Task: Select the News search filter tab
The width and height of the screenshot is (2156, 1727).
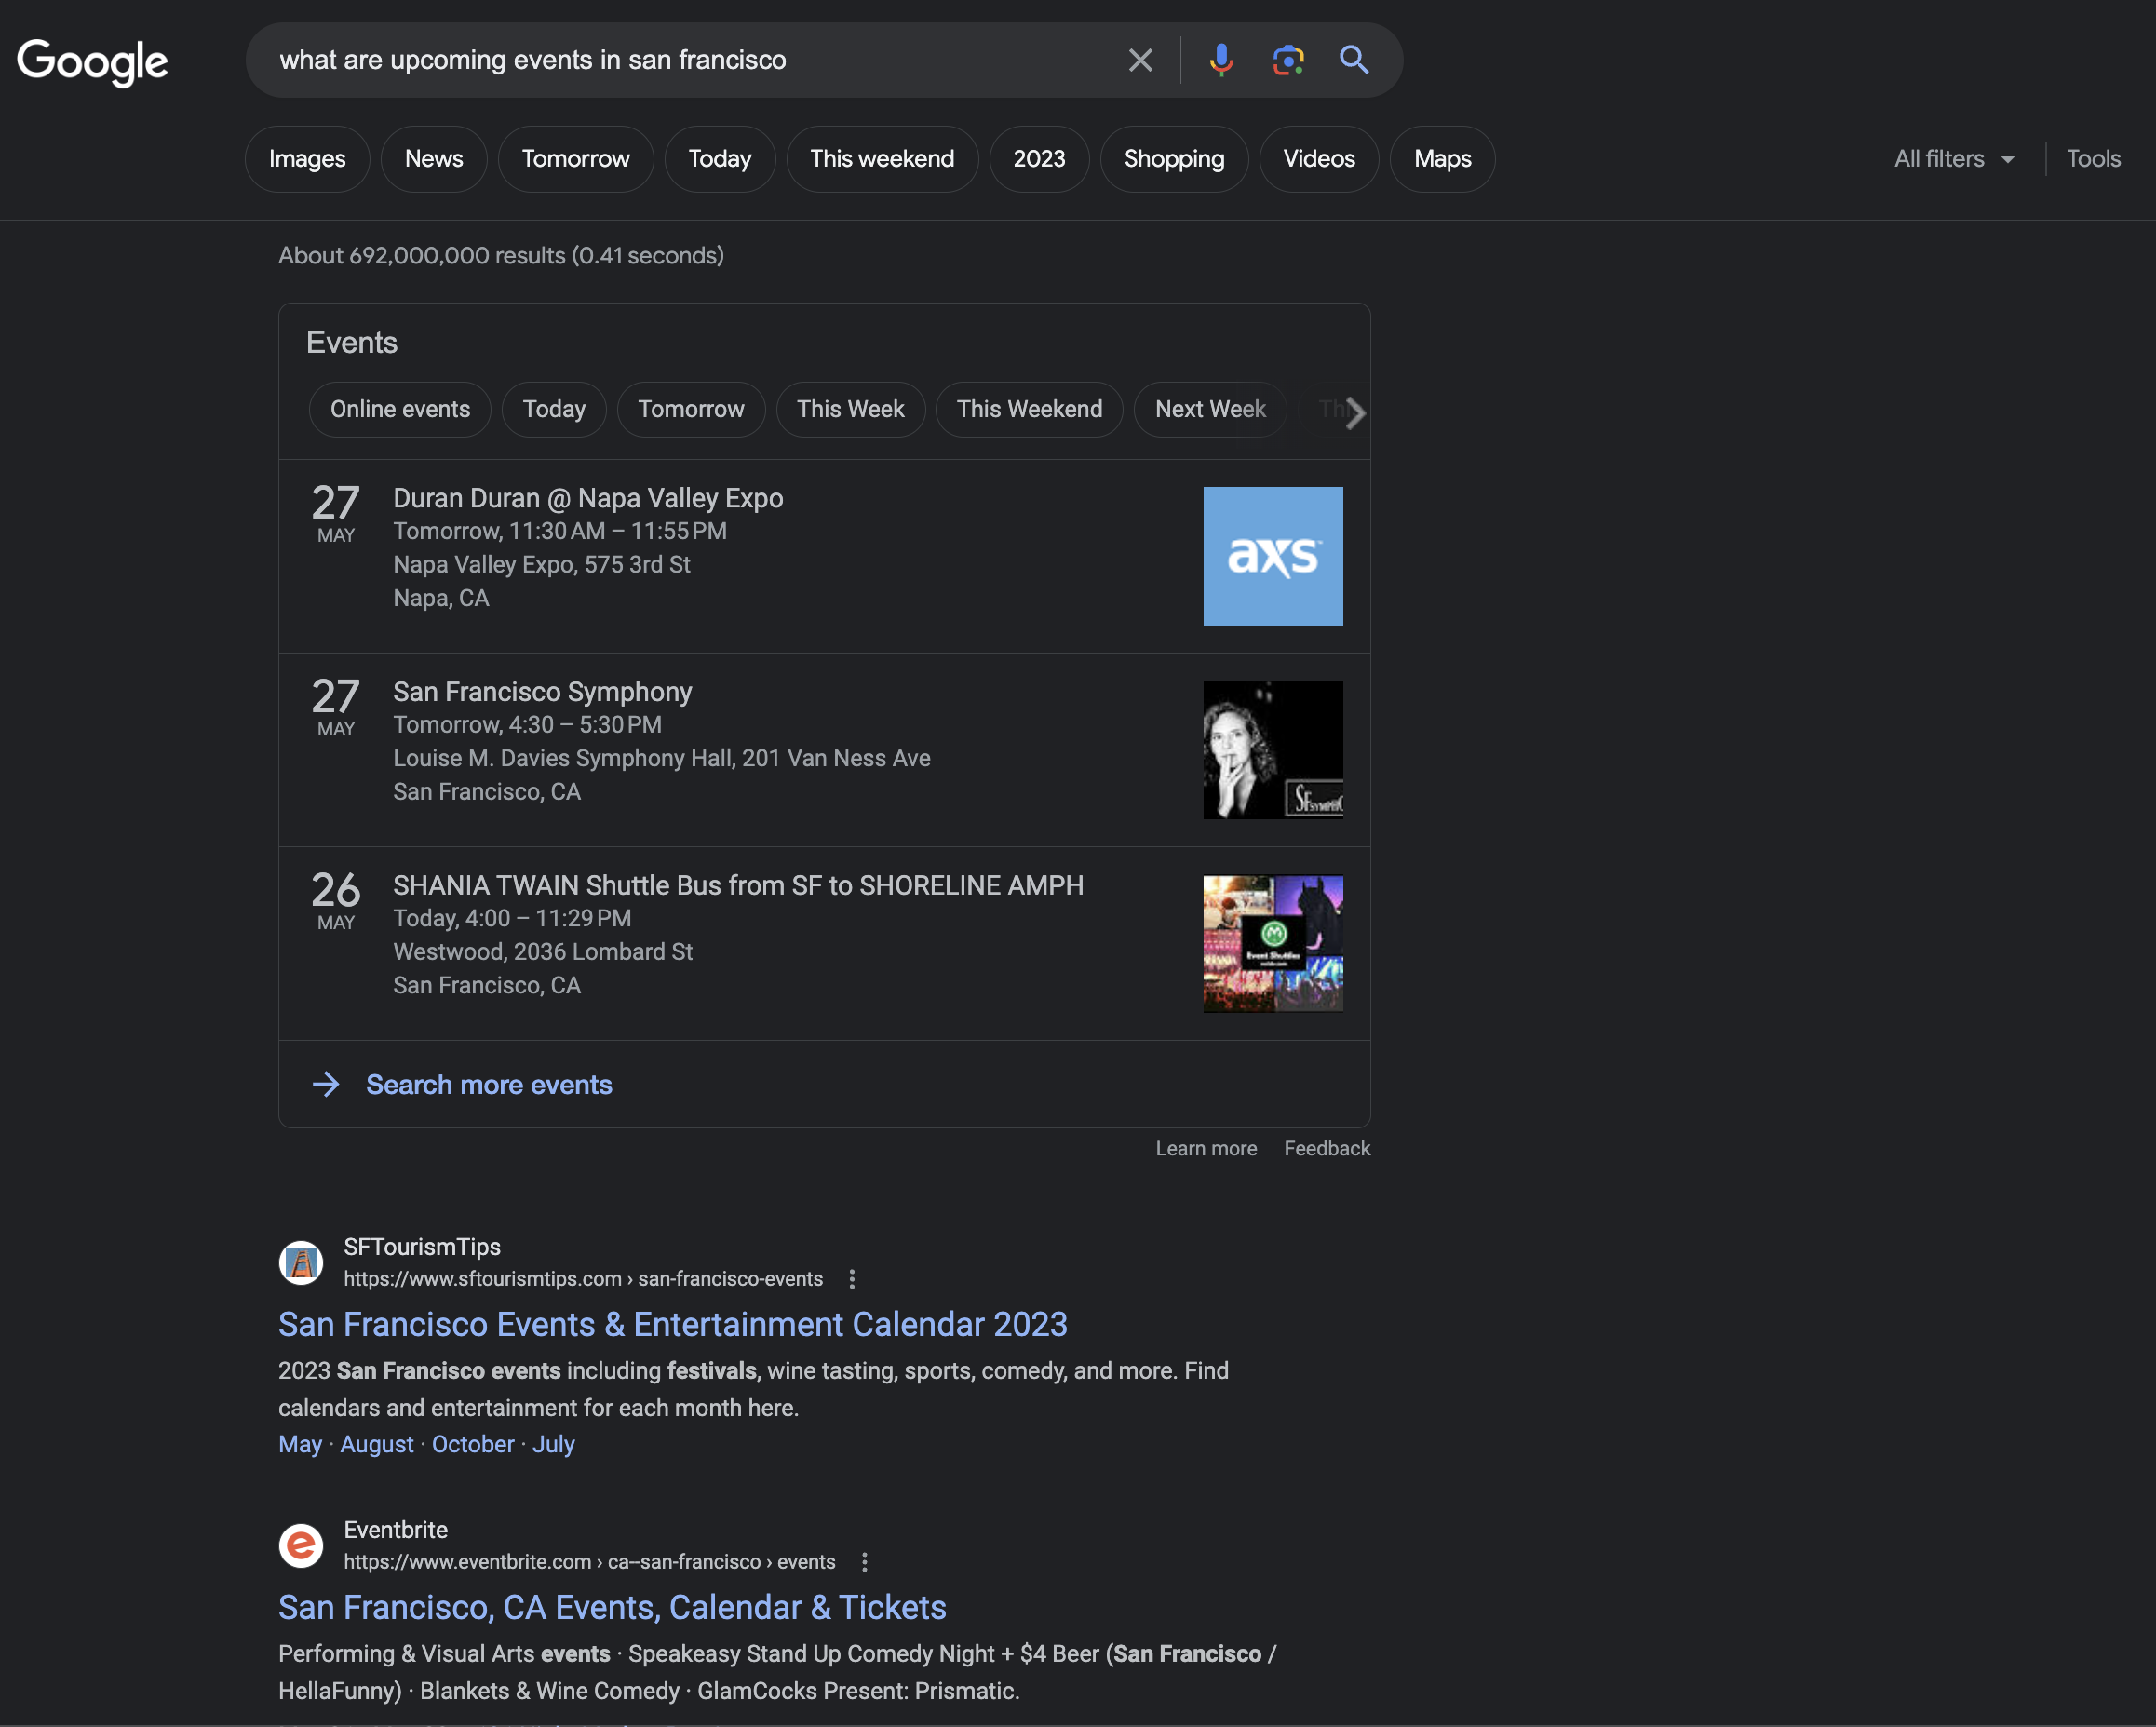Action: pos(432,156)
